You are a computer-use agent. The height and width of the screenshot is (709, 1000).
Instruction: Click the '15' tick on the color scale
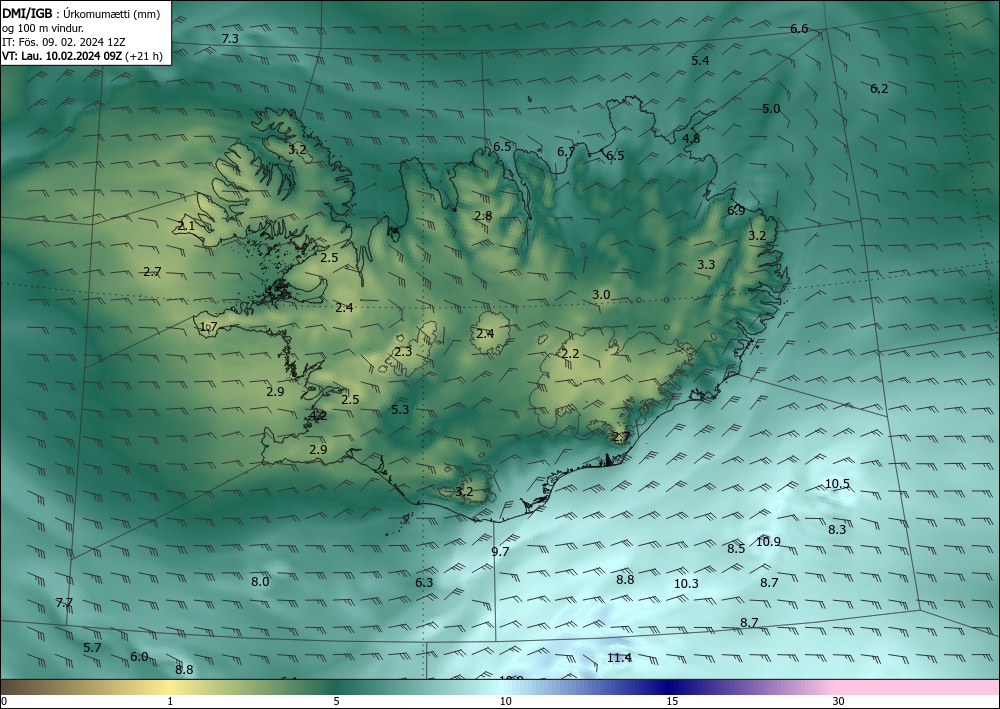672,701
